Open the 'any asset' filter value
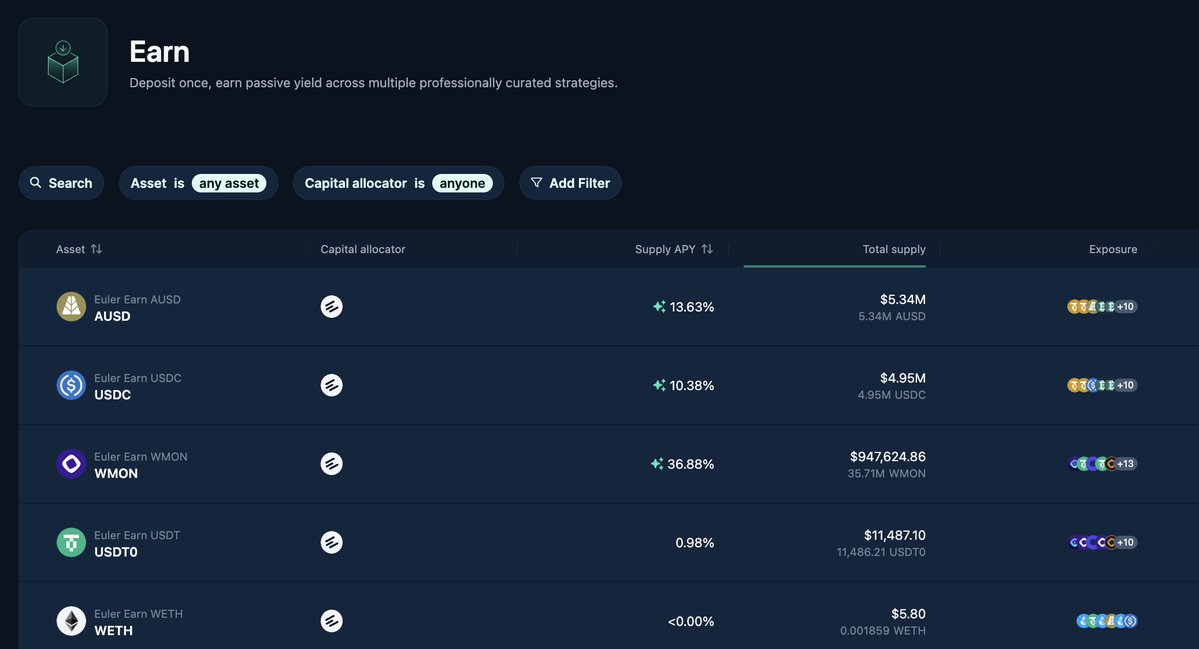The height and width of the screenshot is (649, 1199). coord(229,183)
